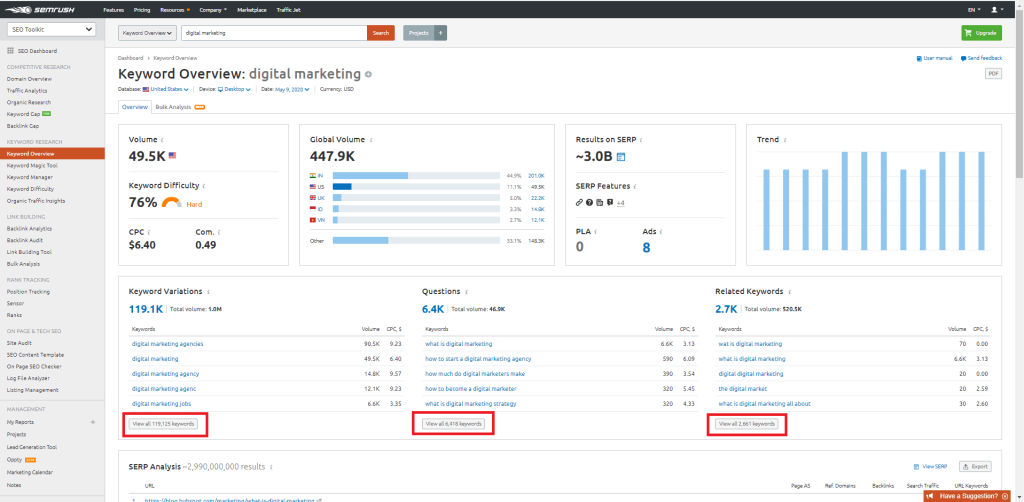Screen dimensions: 1024x502
Task: Click View all 2,661 keywords button
Action: point(746,424)
